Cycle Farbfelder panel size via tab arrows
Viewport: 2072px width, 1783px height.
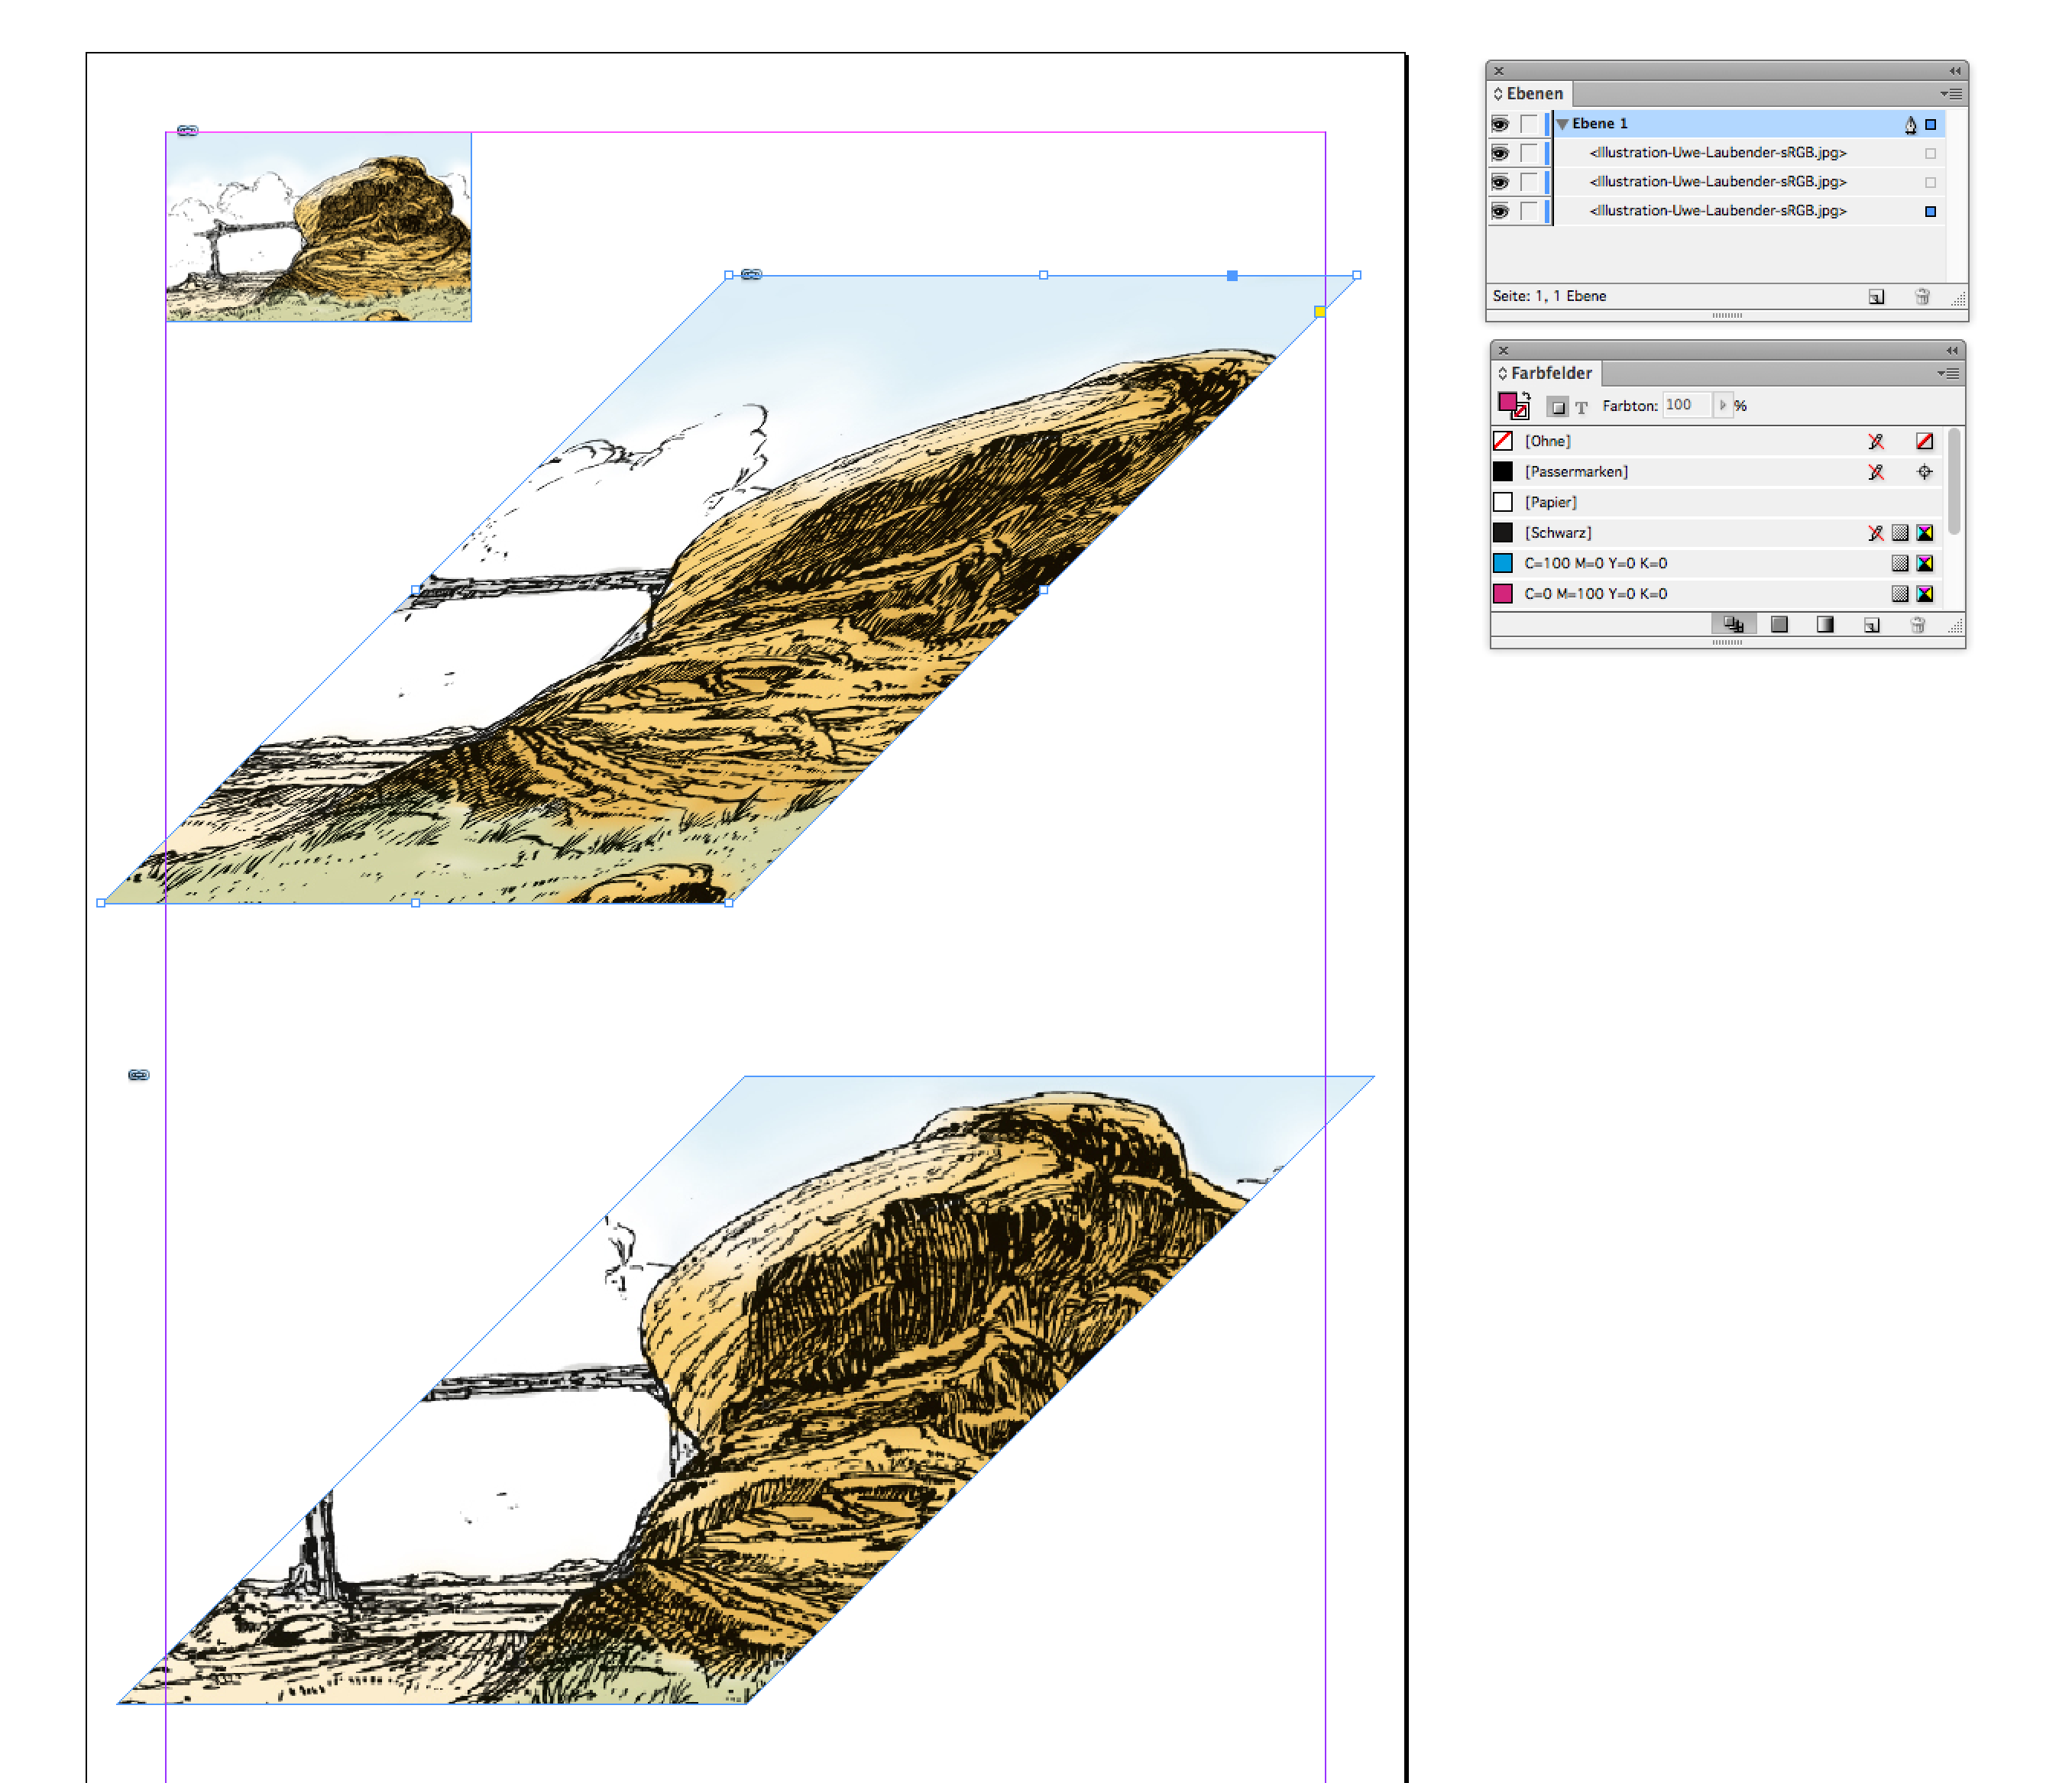[1502, 373]
